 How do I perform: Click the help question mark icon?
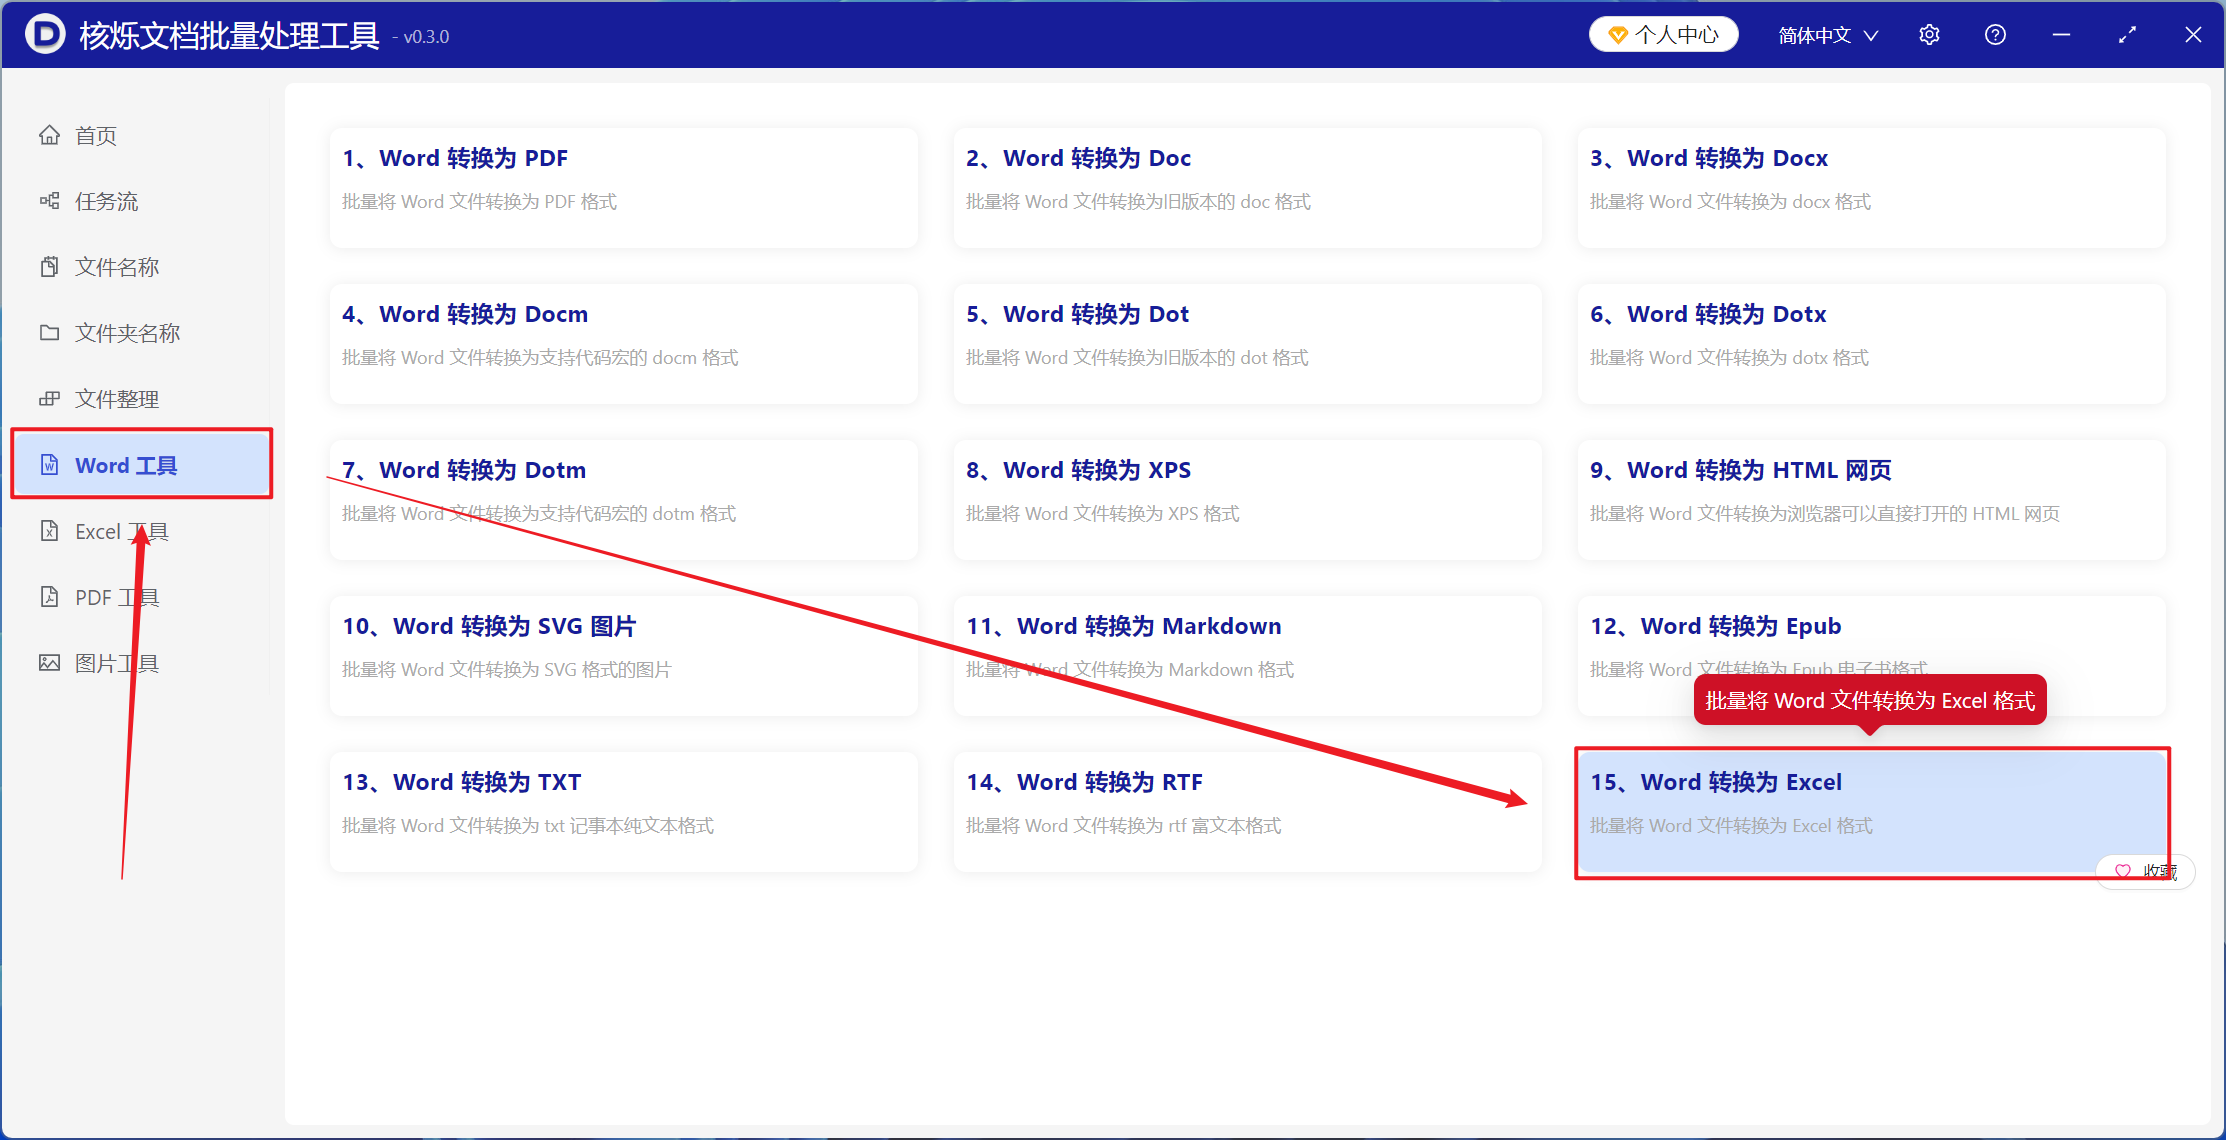point(1995,35)
